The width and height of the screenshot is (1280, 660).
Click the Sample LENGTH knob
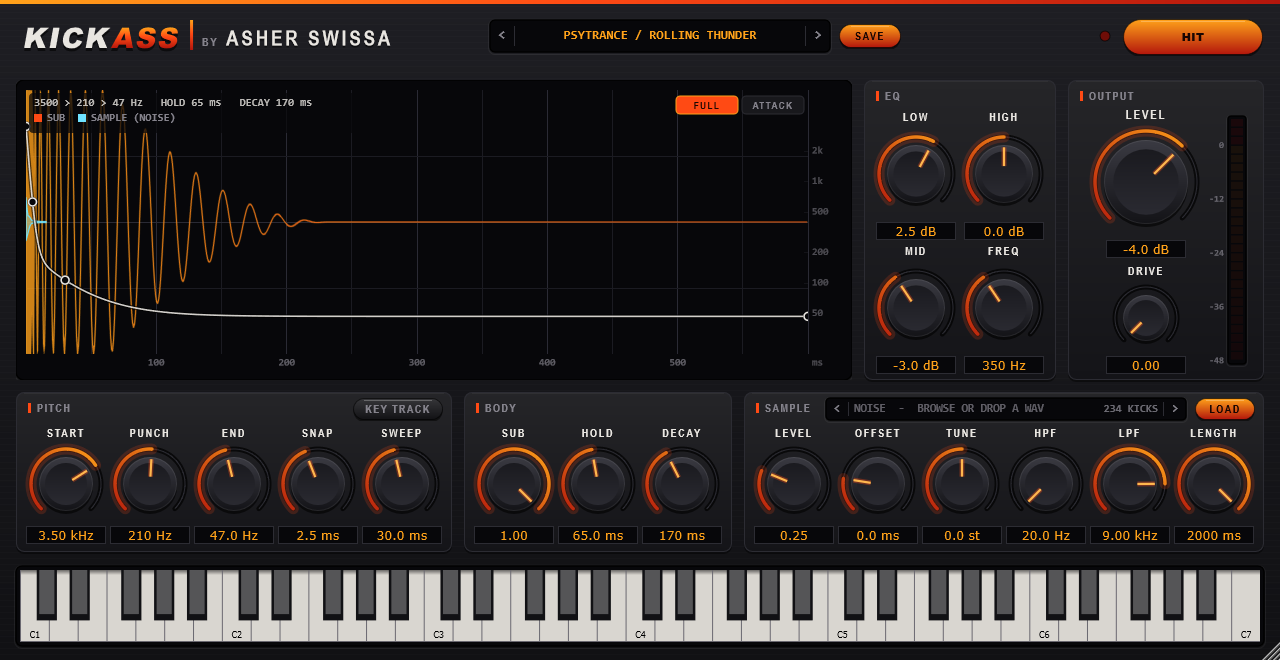coord(1213,482)
